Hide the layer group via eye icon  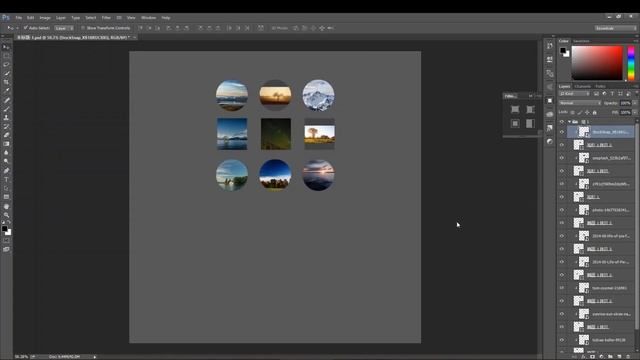point(562,122)
